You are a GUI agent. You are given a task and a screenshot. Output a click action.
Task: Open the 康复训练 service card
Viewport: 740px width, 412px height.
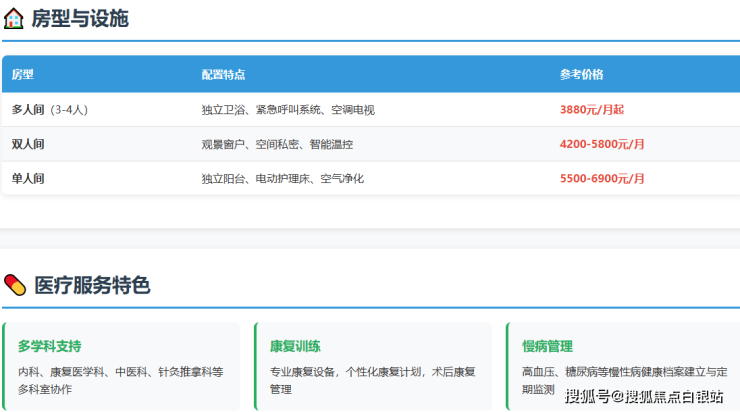(374, 366)
